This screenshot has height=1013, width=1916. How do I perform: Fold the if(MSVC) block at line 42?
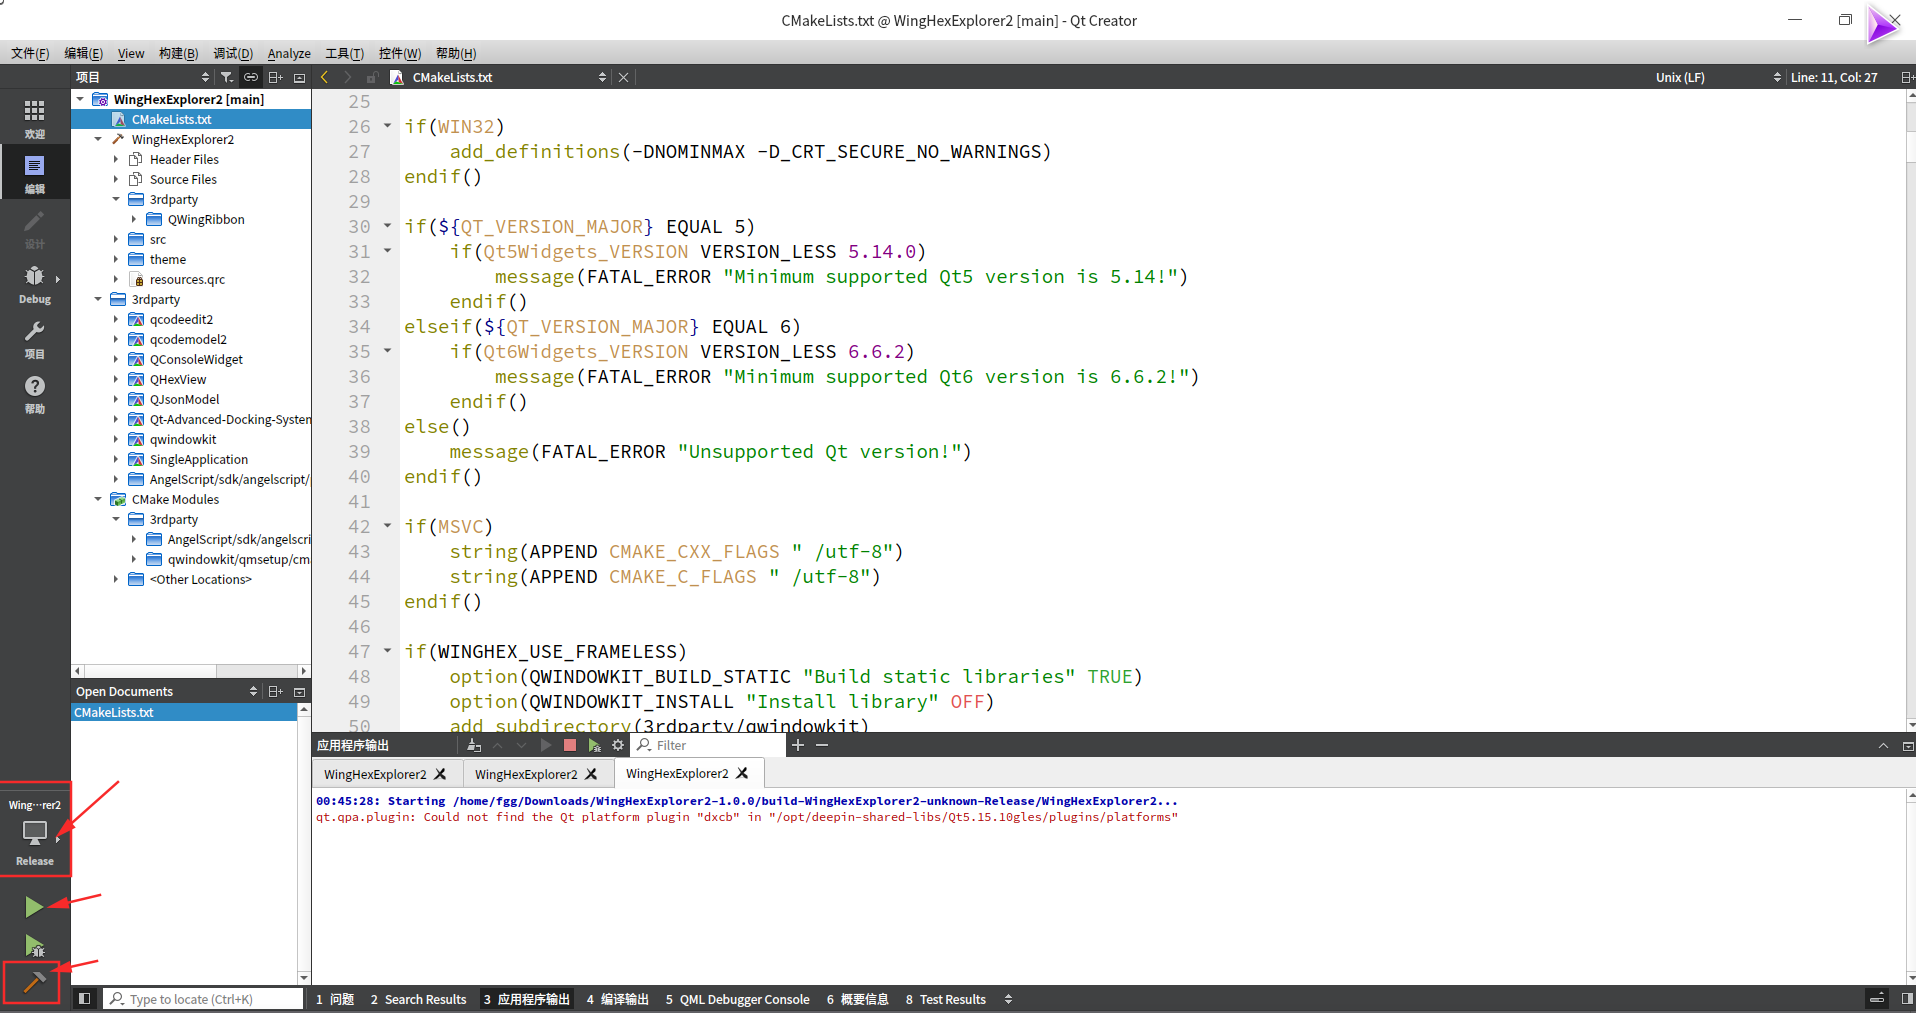(x=387, y=526)
